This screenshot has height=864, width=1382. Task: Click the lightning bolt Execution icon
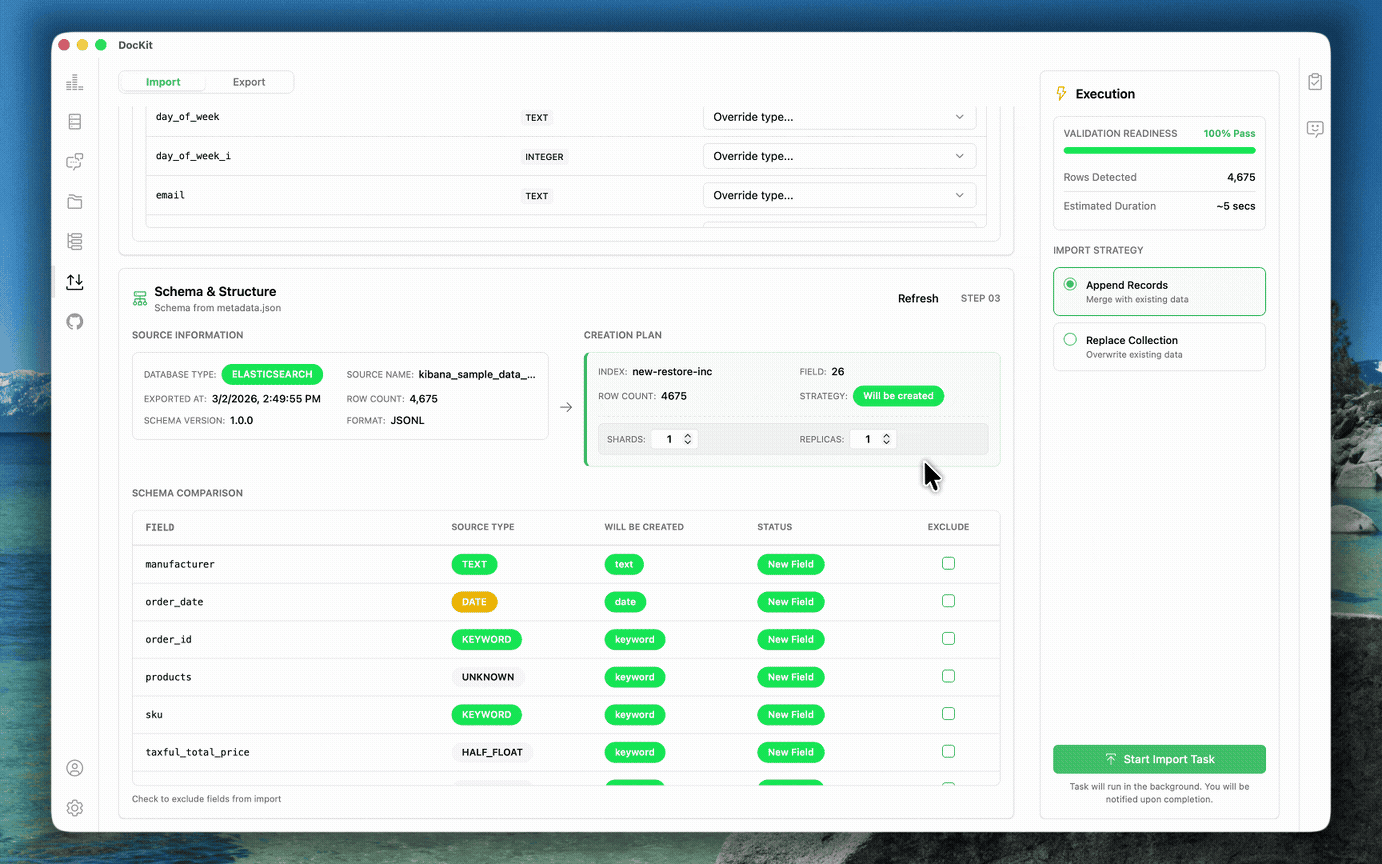click(1061, 94)
